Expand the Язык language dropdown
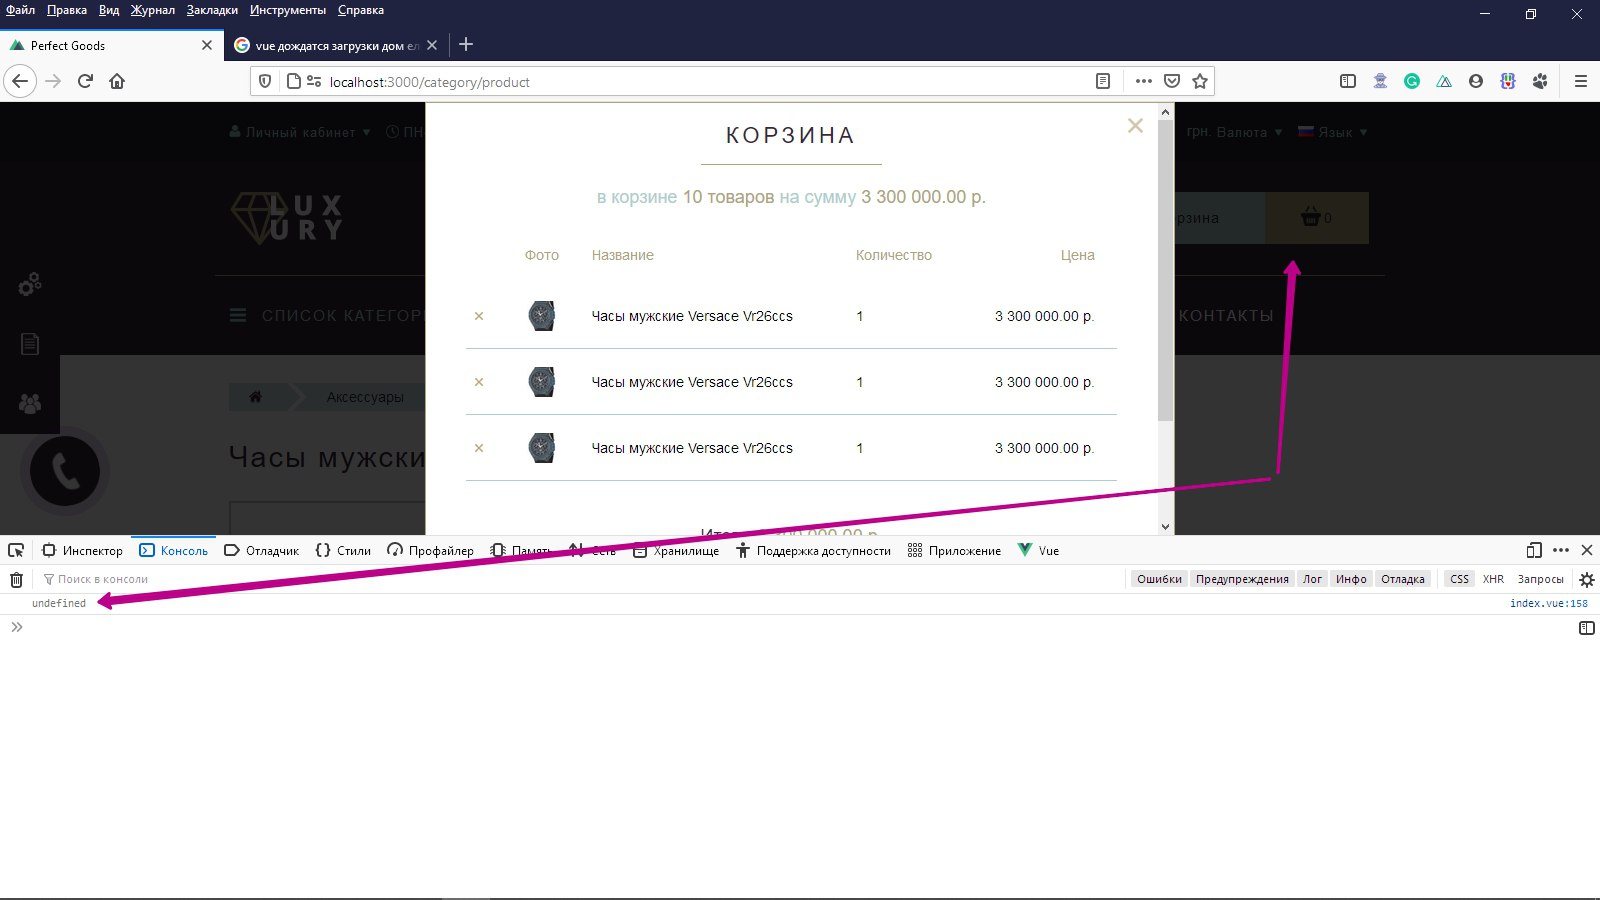This screenshot has width=1600, height=900. pos(1333,132)
